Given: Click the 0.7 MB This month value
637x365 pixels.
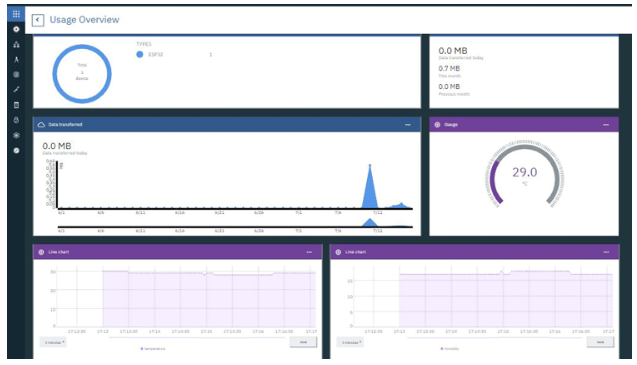Looking at the screenshot, I should [449, 69].
